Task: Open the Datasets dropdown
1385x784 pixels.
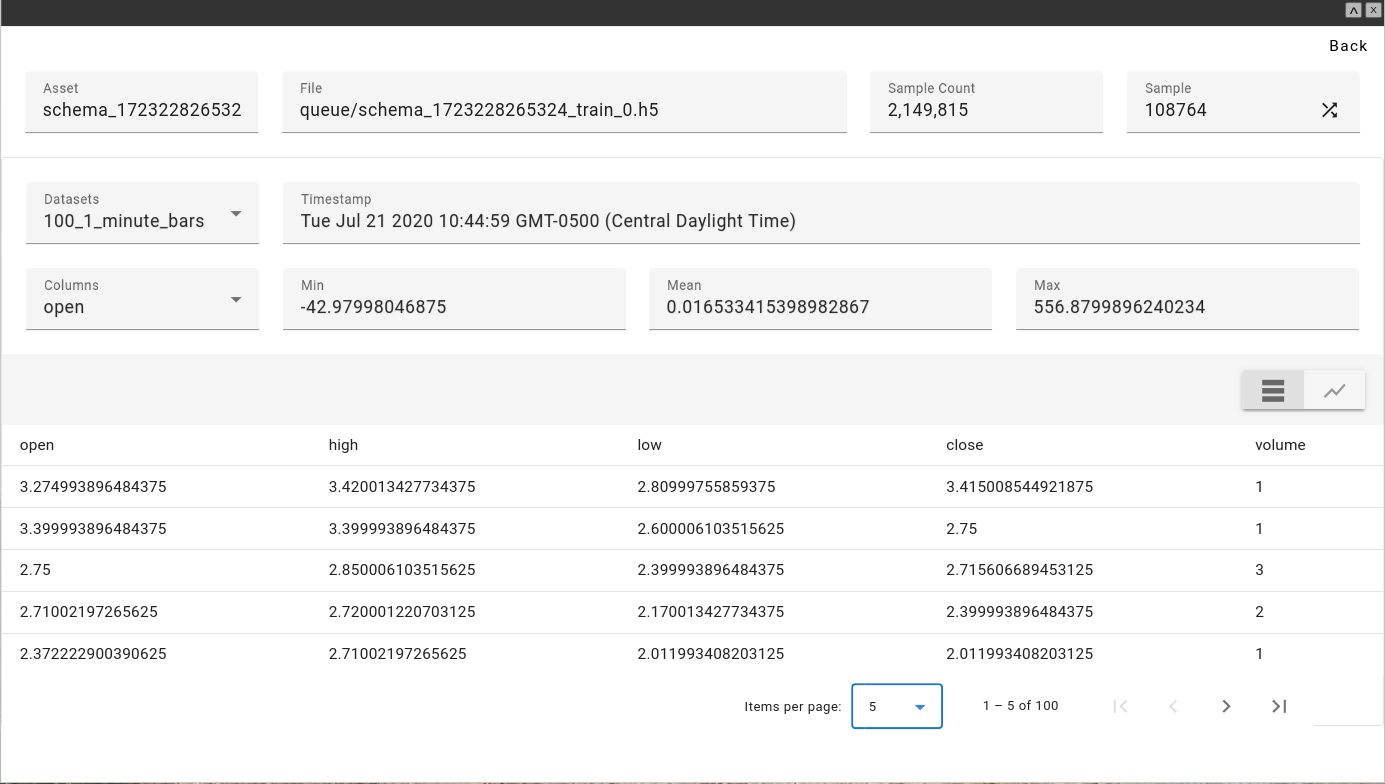Action: 142,213
